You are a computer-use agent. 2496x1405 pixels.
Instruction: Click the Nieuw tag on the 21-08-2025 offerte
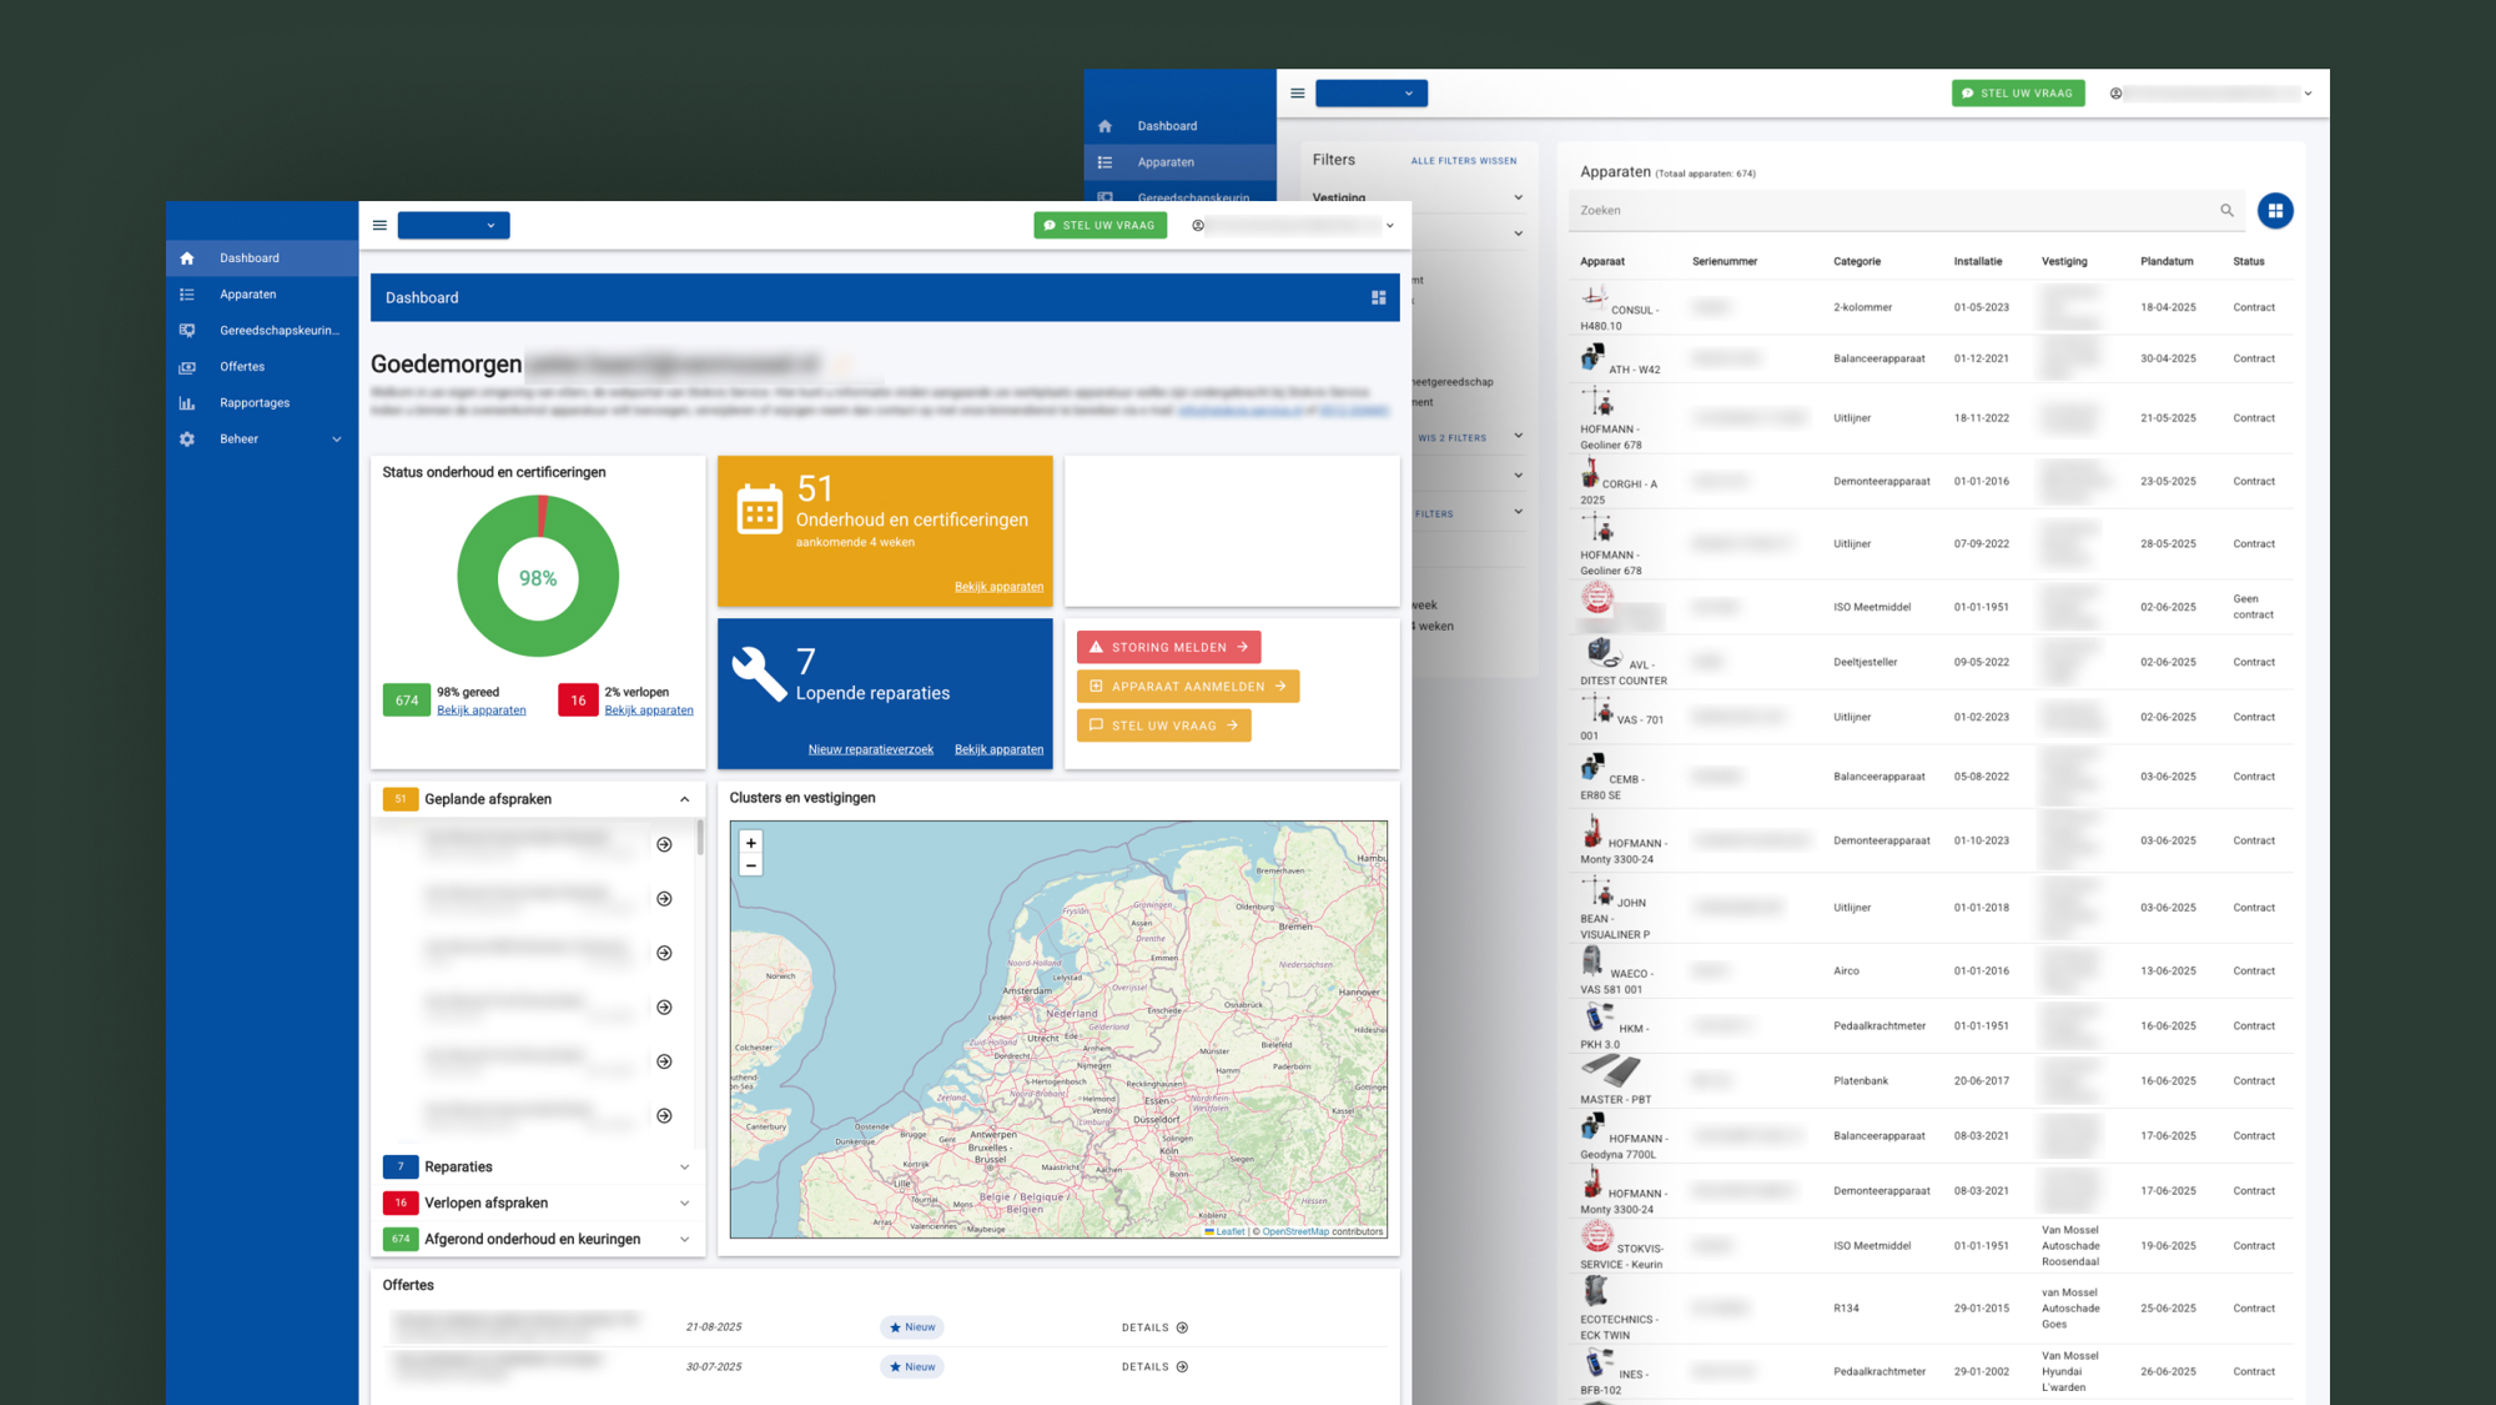coord(912,1328)
